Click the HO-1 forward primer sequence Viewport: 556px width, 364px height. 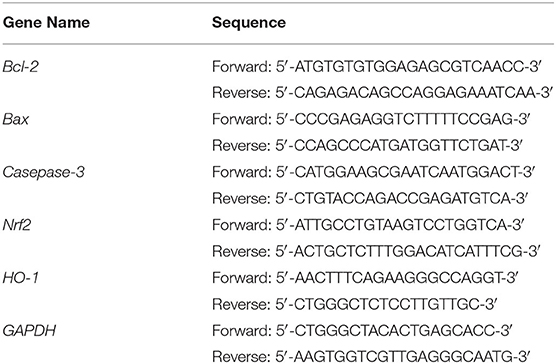365,278
